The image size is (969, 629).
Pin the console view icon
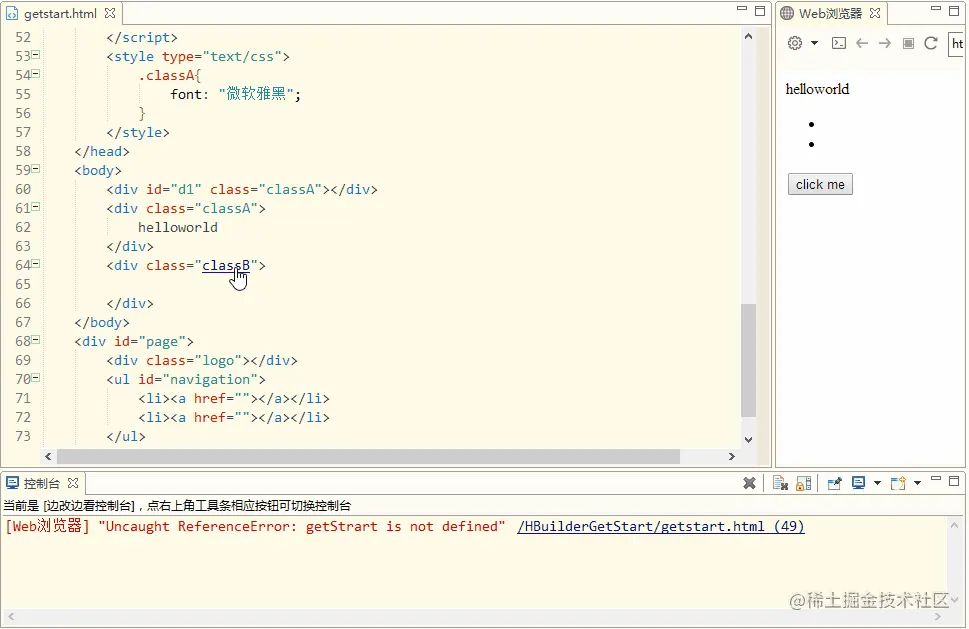pos(834,483)
